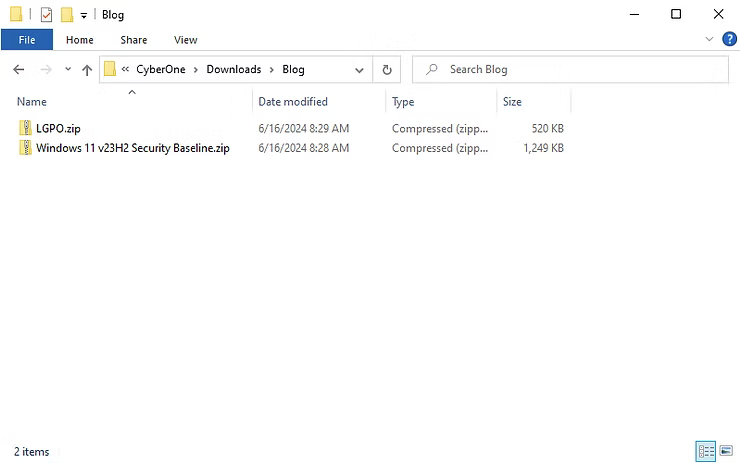The image size is (740, 463).
Task: Click the CyberOne breadcrumb
Action: coord(160,69)
